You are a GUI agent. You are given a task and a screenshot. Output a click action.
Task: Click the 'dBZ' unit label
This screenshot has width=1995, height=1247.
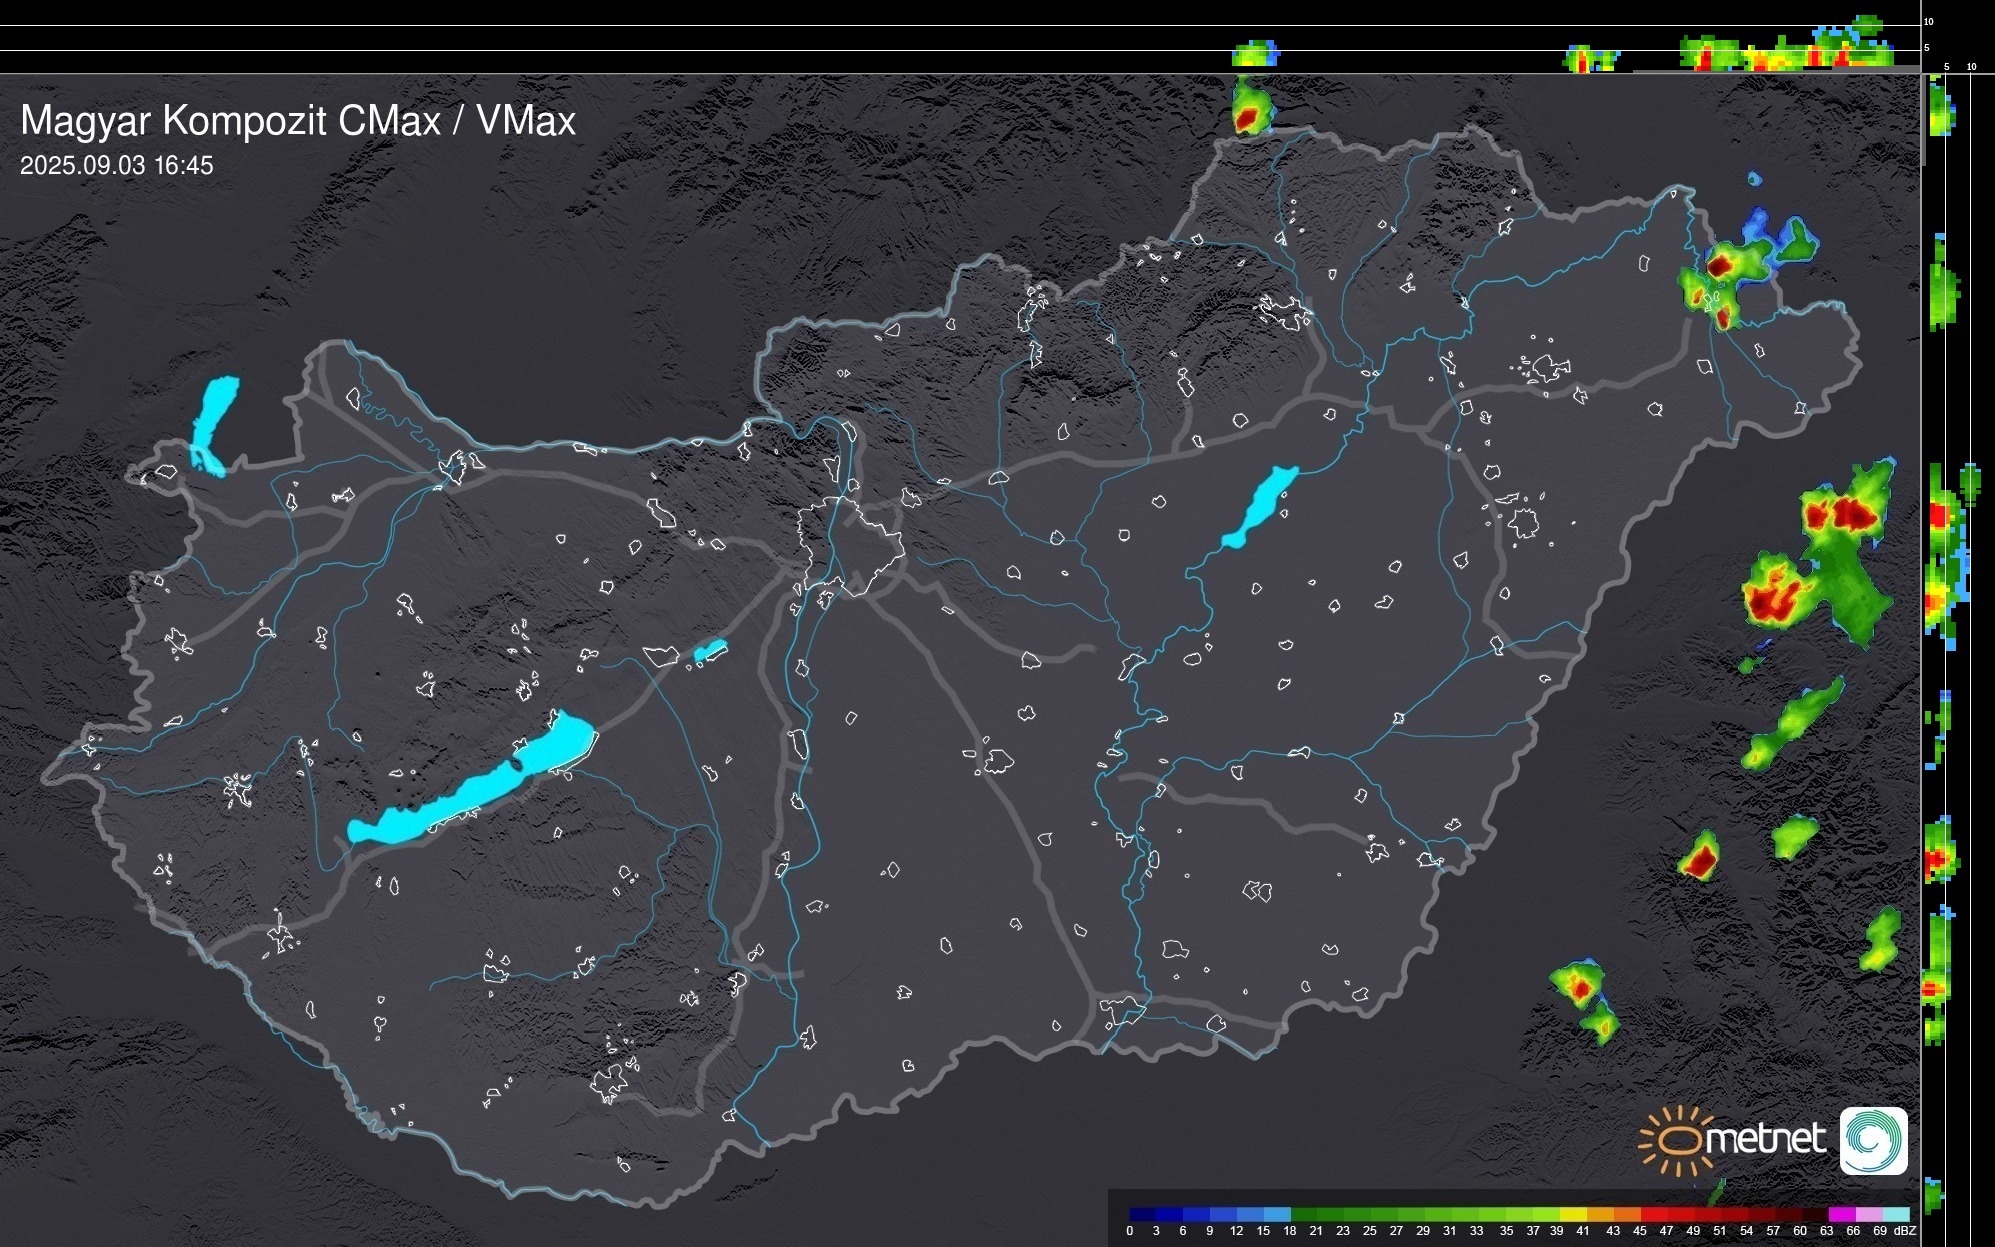pyautogui.click(x=1905, y=1231)
